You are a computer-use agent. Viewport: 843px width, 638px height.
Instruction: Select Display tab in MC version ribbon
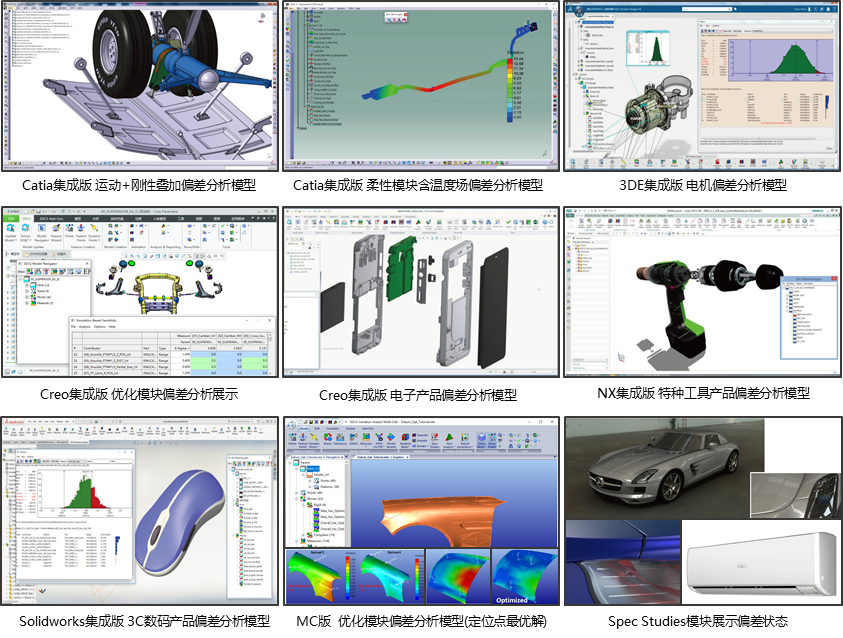pos(351,428)
